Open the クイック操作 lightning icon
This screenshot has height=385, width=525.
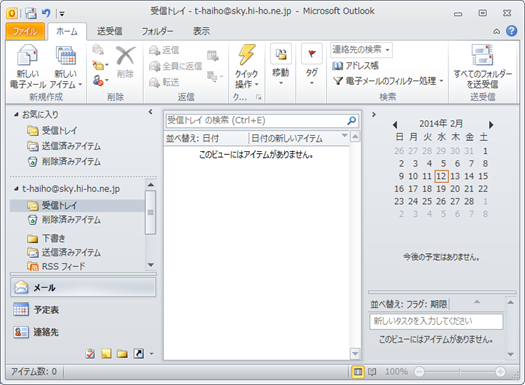coord(246,55)
